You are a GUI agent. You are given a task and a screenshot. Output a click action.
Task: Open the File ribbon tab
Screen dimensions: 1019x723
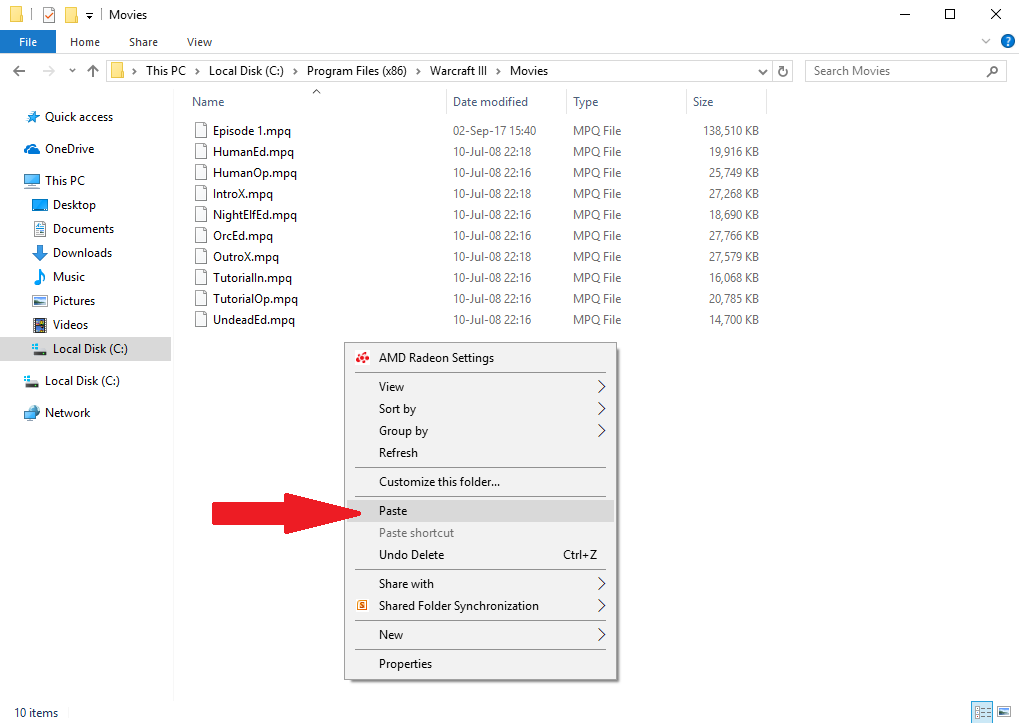28,42
